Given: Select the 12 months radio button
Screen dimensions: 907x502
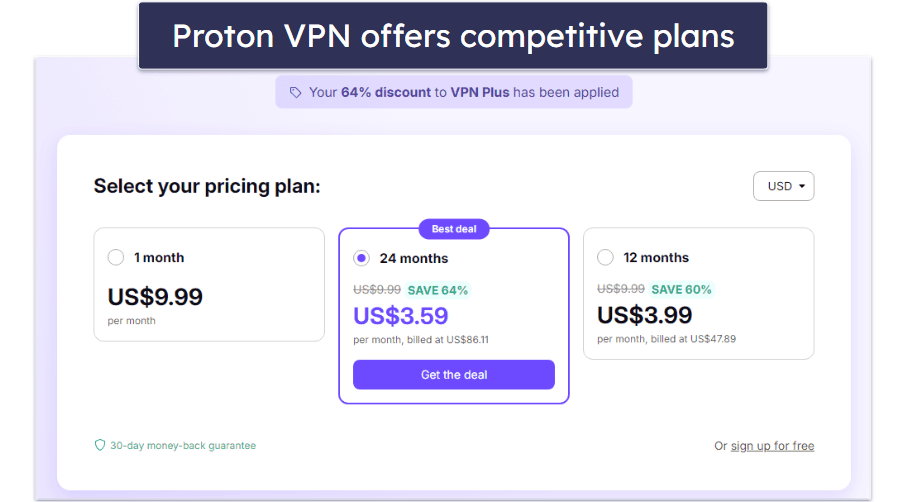Looking at the screenshot, I should point(605,257).
